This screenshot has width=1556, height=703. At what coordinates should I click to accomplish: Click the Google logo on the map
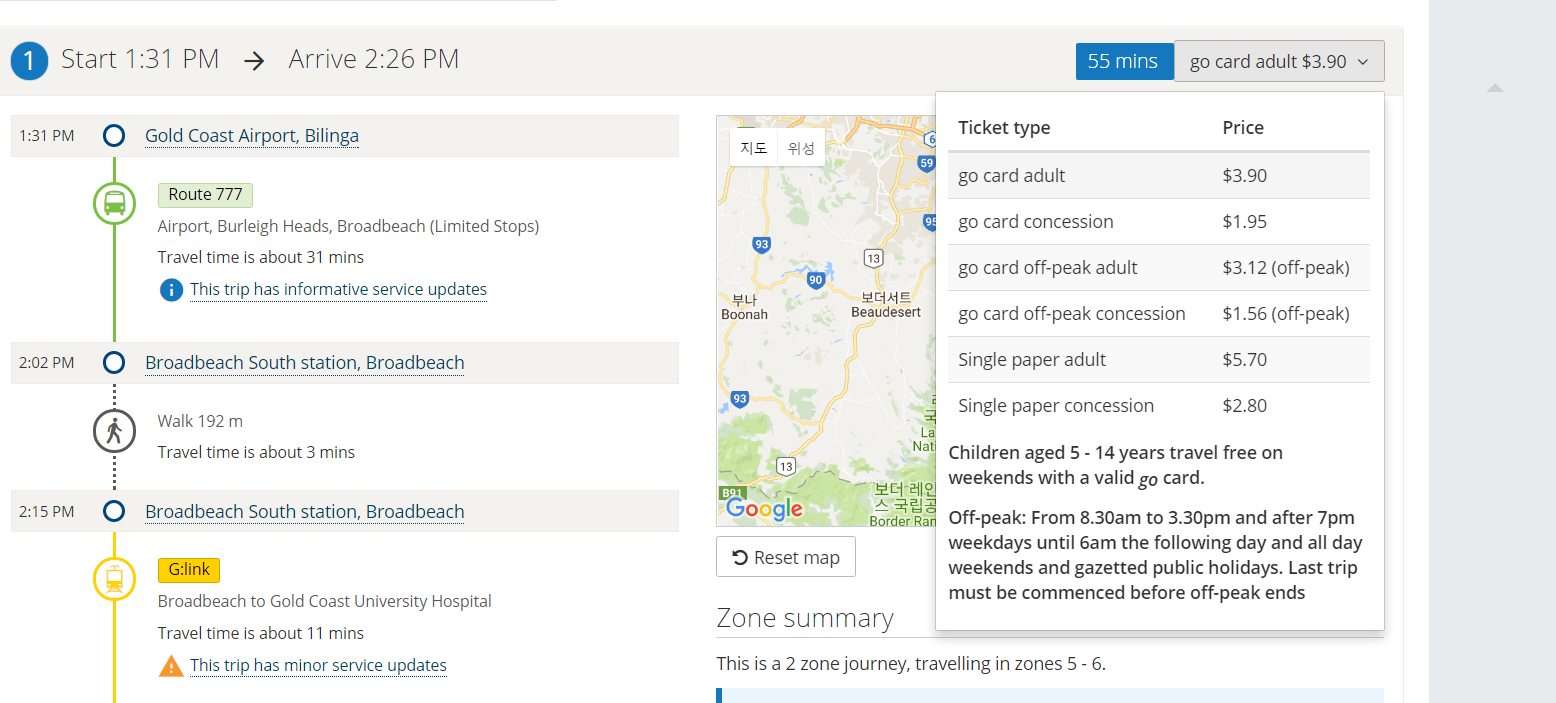765,509
